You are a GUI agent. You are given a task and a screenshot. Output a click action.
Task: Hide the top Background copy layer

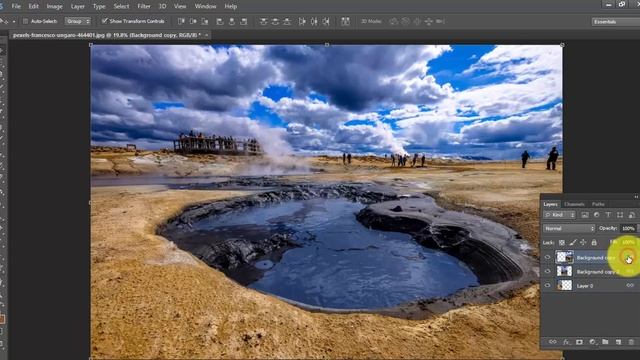coord(548,257)
